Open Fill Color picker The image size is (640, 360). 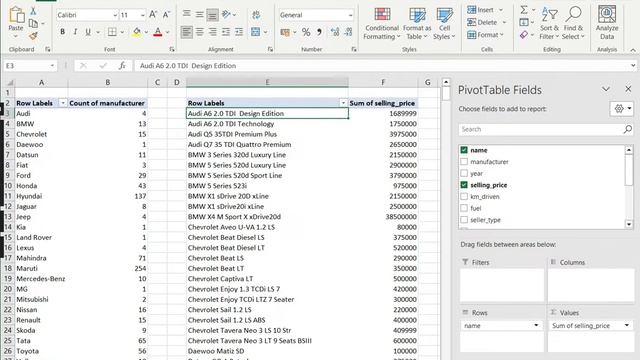coord(137,32)
